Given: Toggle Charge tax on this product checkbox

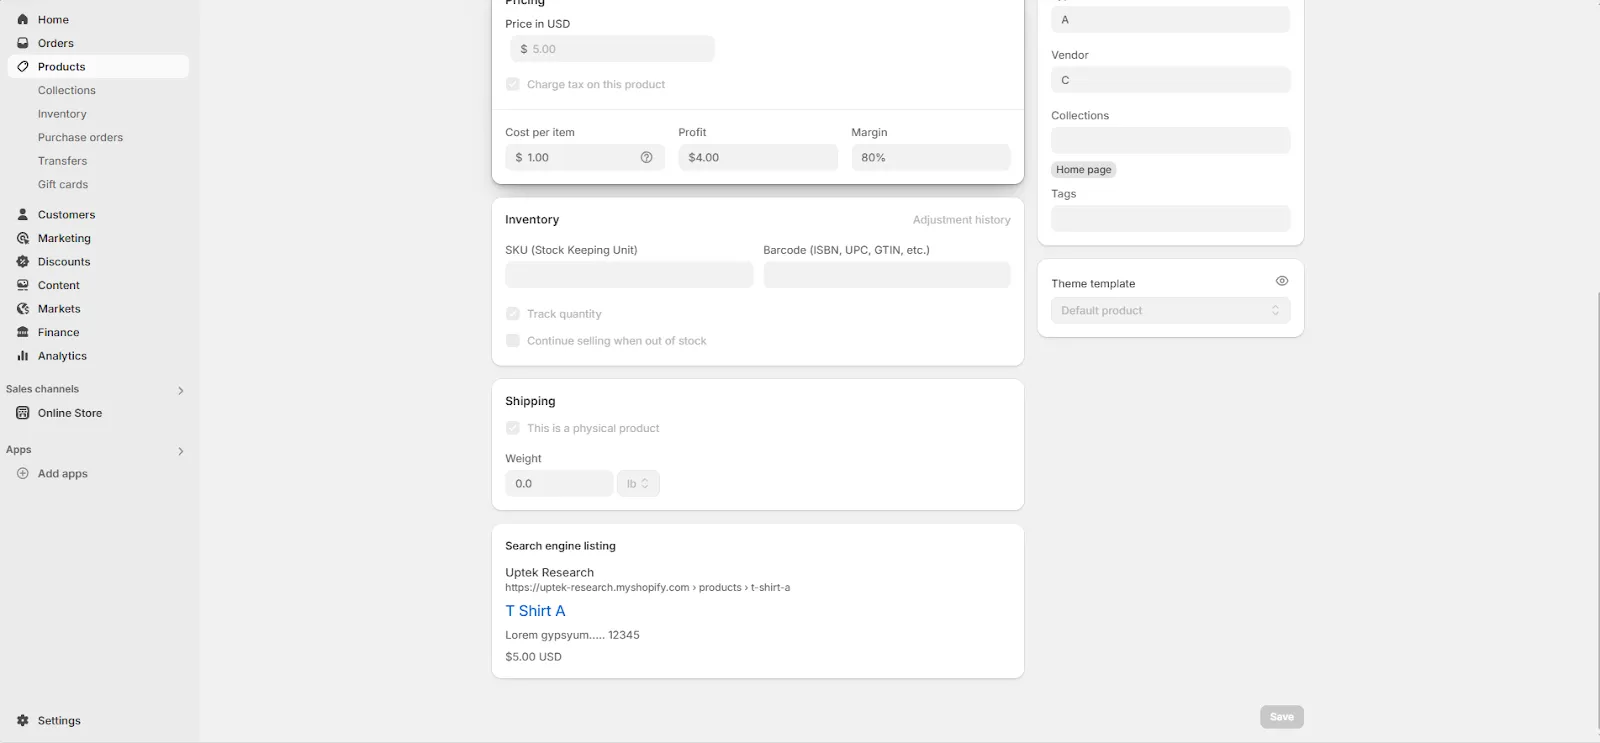Looking at the screenshot, I should pyautogui.click(x=513, y=84).
